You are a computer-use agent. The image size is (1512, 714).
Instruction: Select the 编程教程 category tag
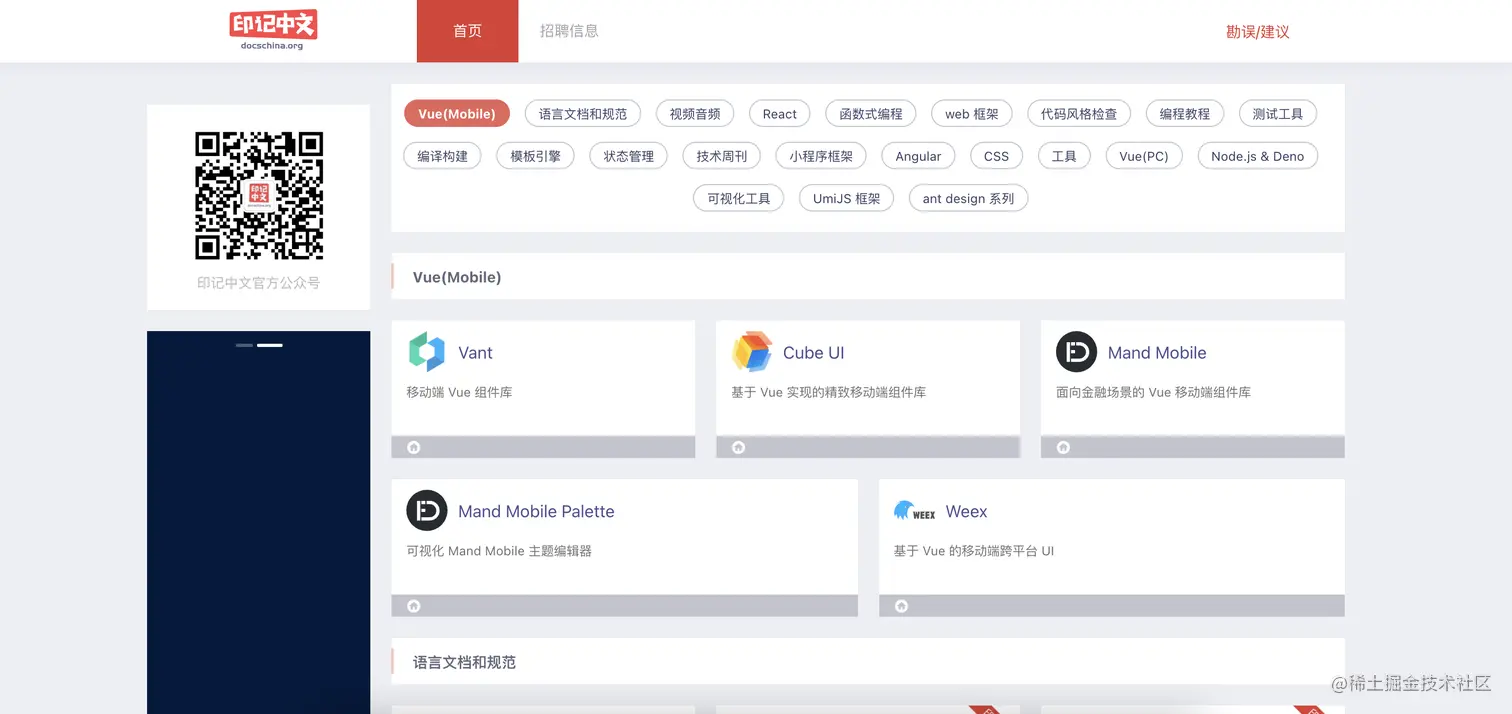(x=1185, y=114)
